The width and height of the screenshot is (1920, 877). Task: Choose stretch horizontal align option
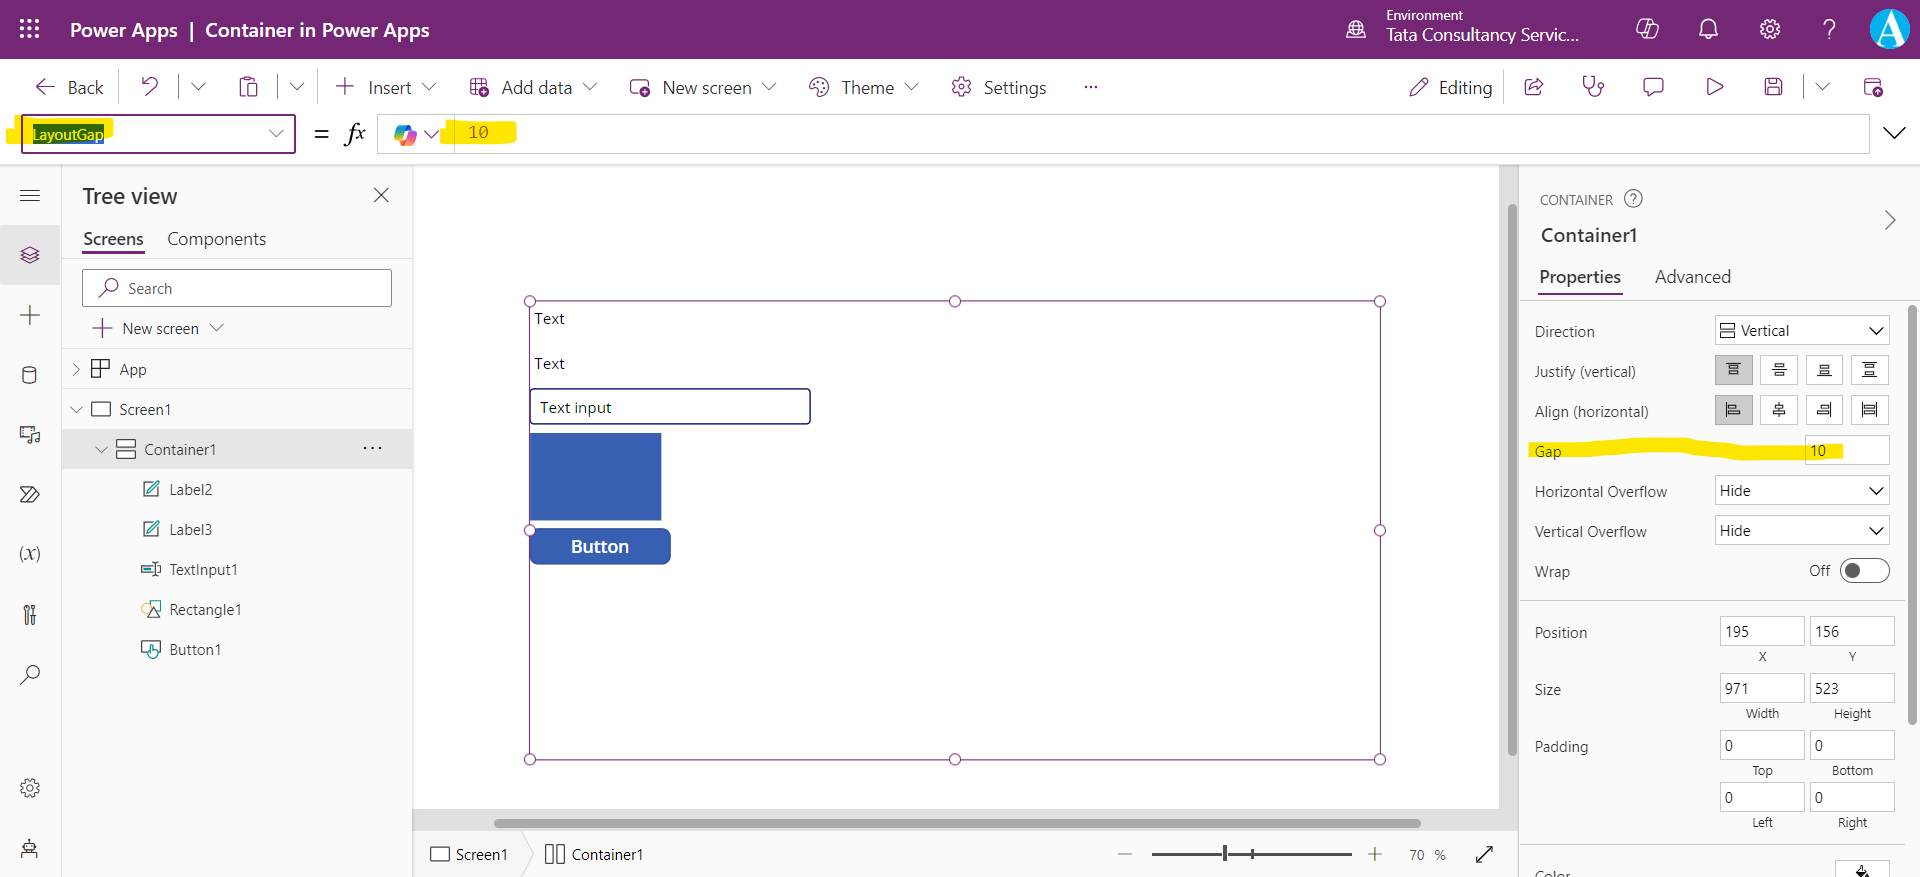pos(1869,410)
